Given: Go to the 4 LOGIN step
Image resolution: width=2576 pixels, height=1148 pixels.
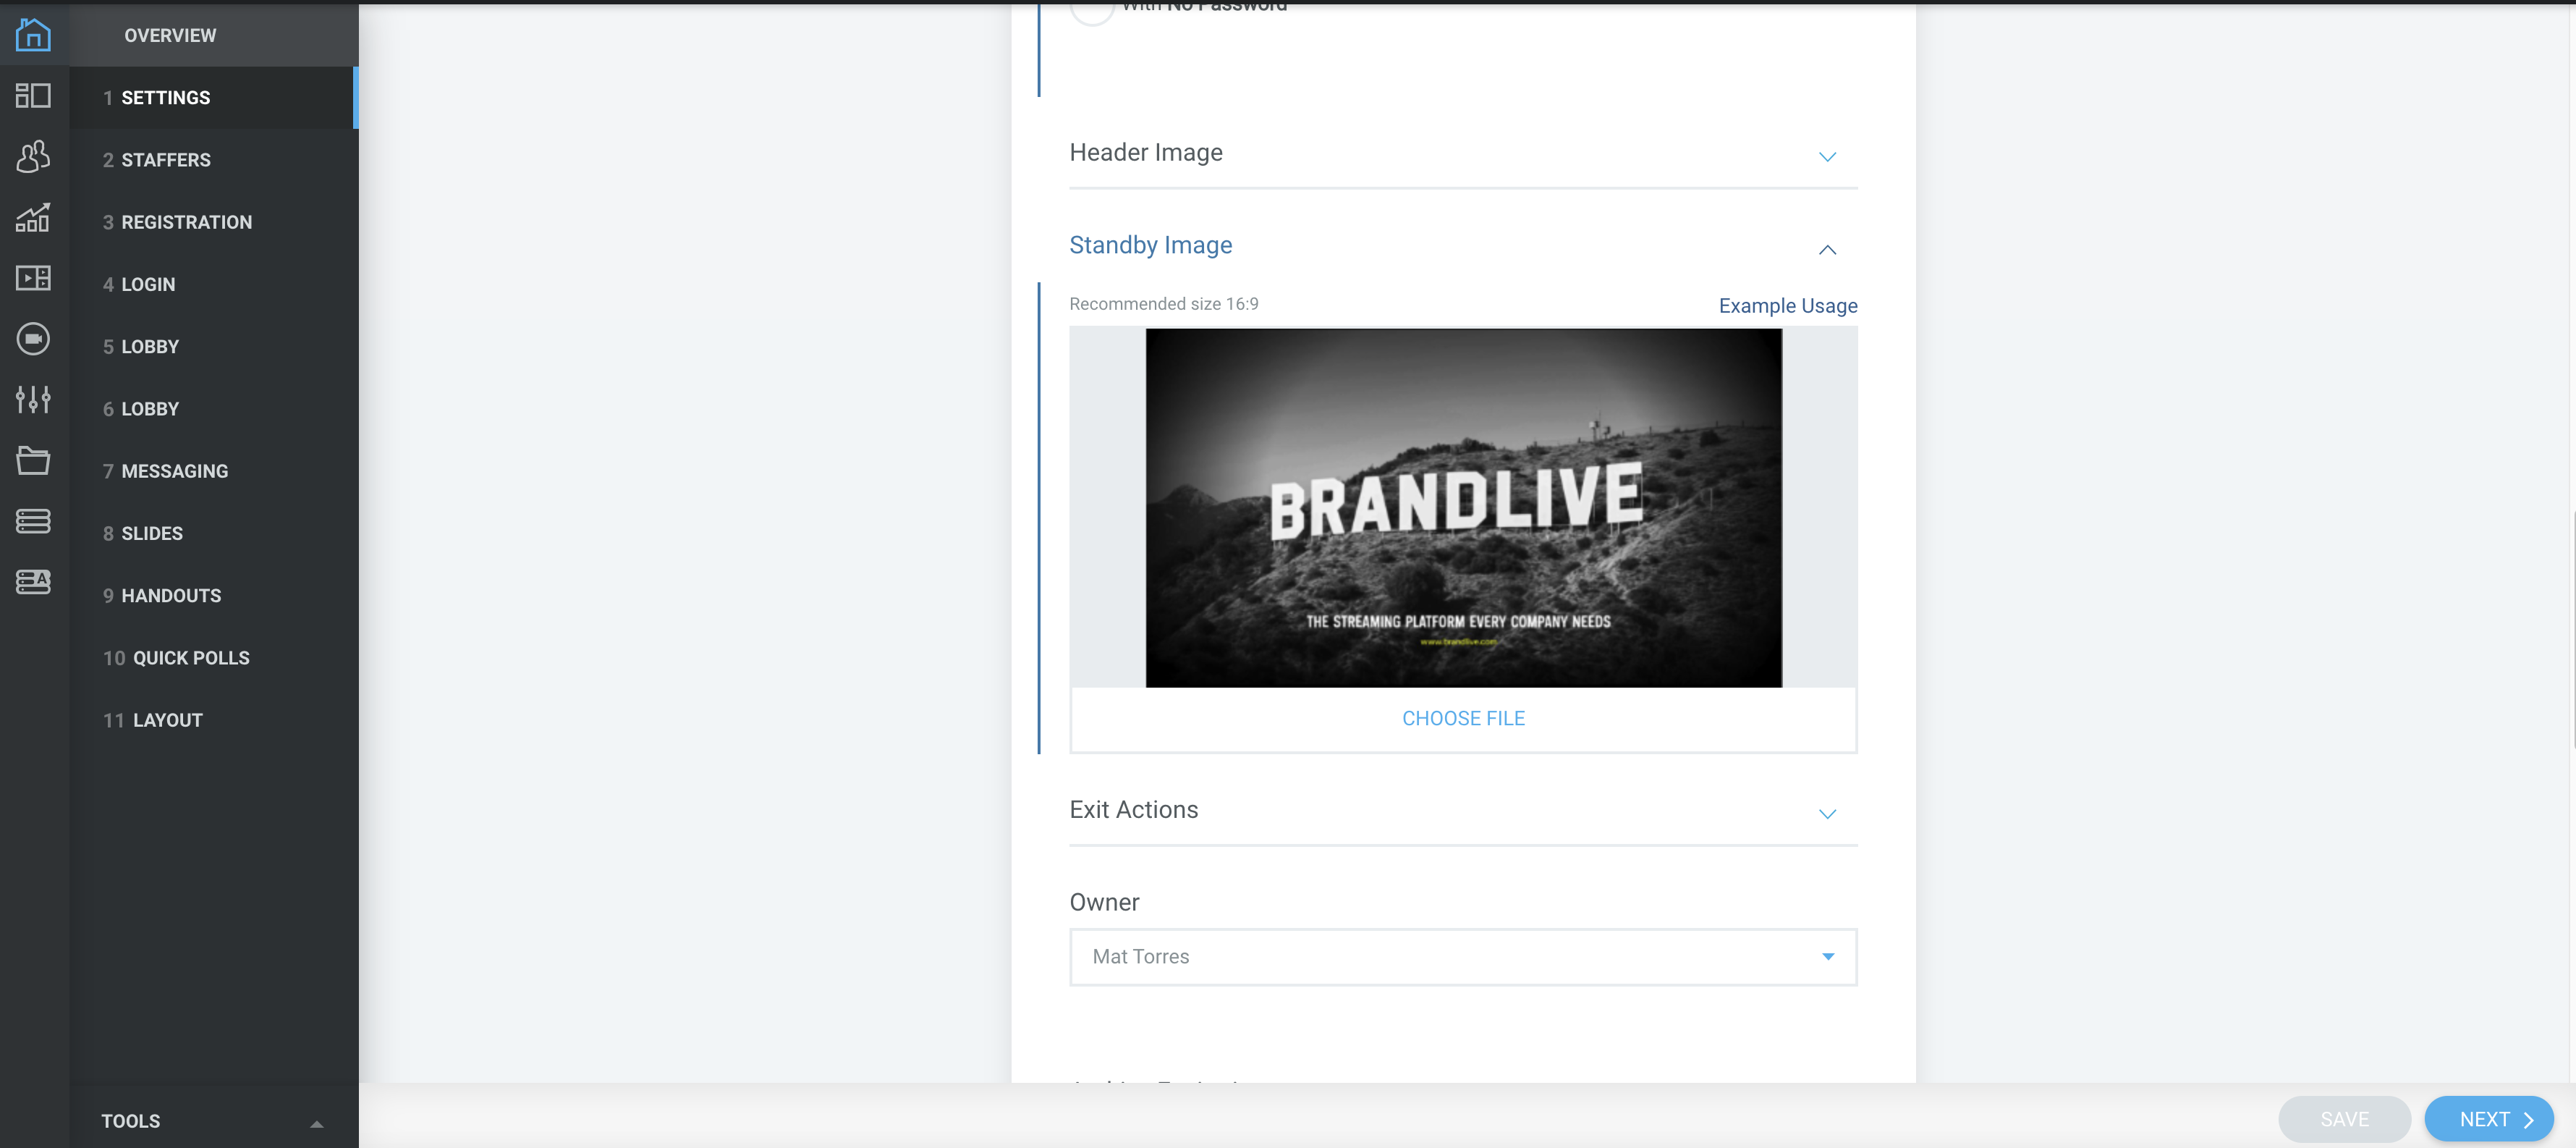Looking at the screenshot, I should pos(214,284).
